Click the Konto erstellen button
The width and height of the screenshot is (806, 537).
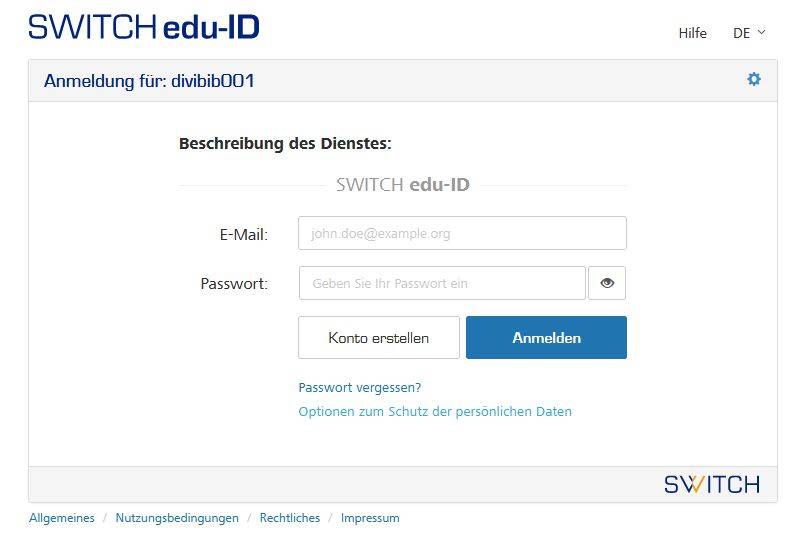pyautogui.click(x=379, y=338)
